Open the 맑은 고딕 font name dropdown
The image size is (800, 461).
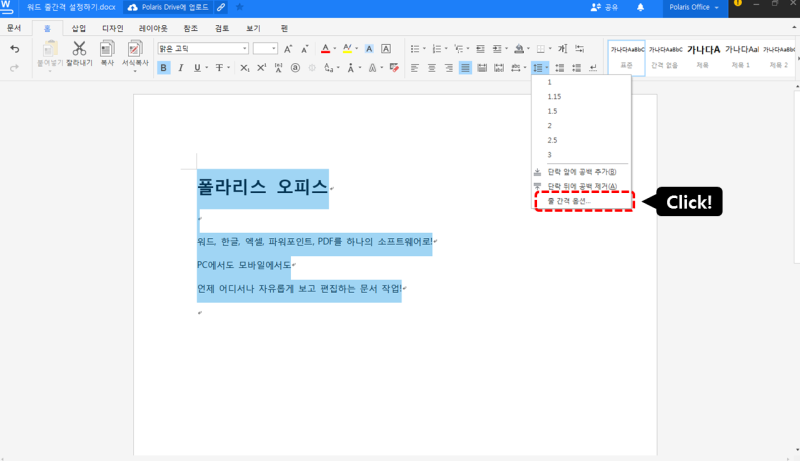(245, 49)
